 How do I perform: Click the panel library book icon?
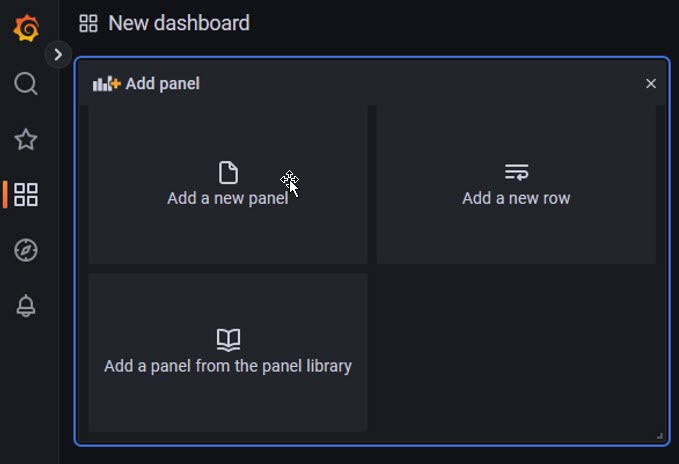(x=228, y=340)
